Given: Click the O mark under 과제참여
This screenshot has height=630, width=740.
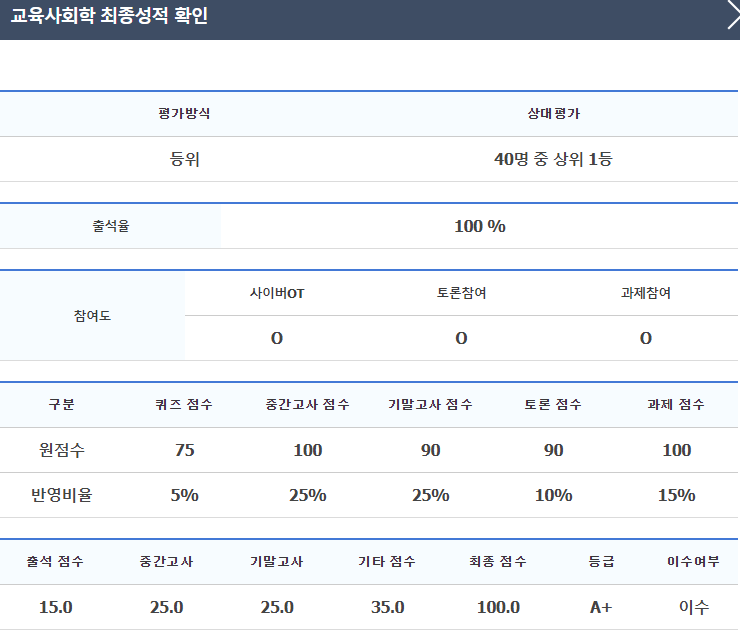Looking at the screenshot, I should click(646, 338).
